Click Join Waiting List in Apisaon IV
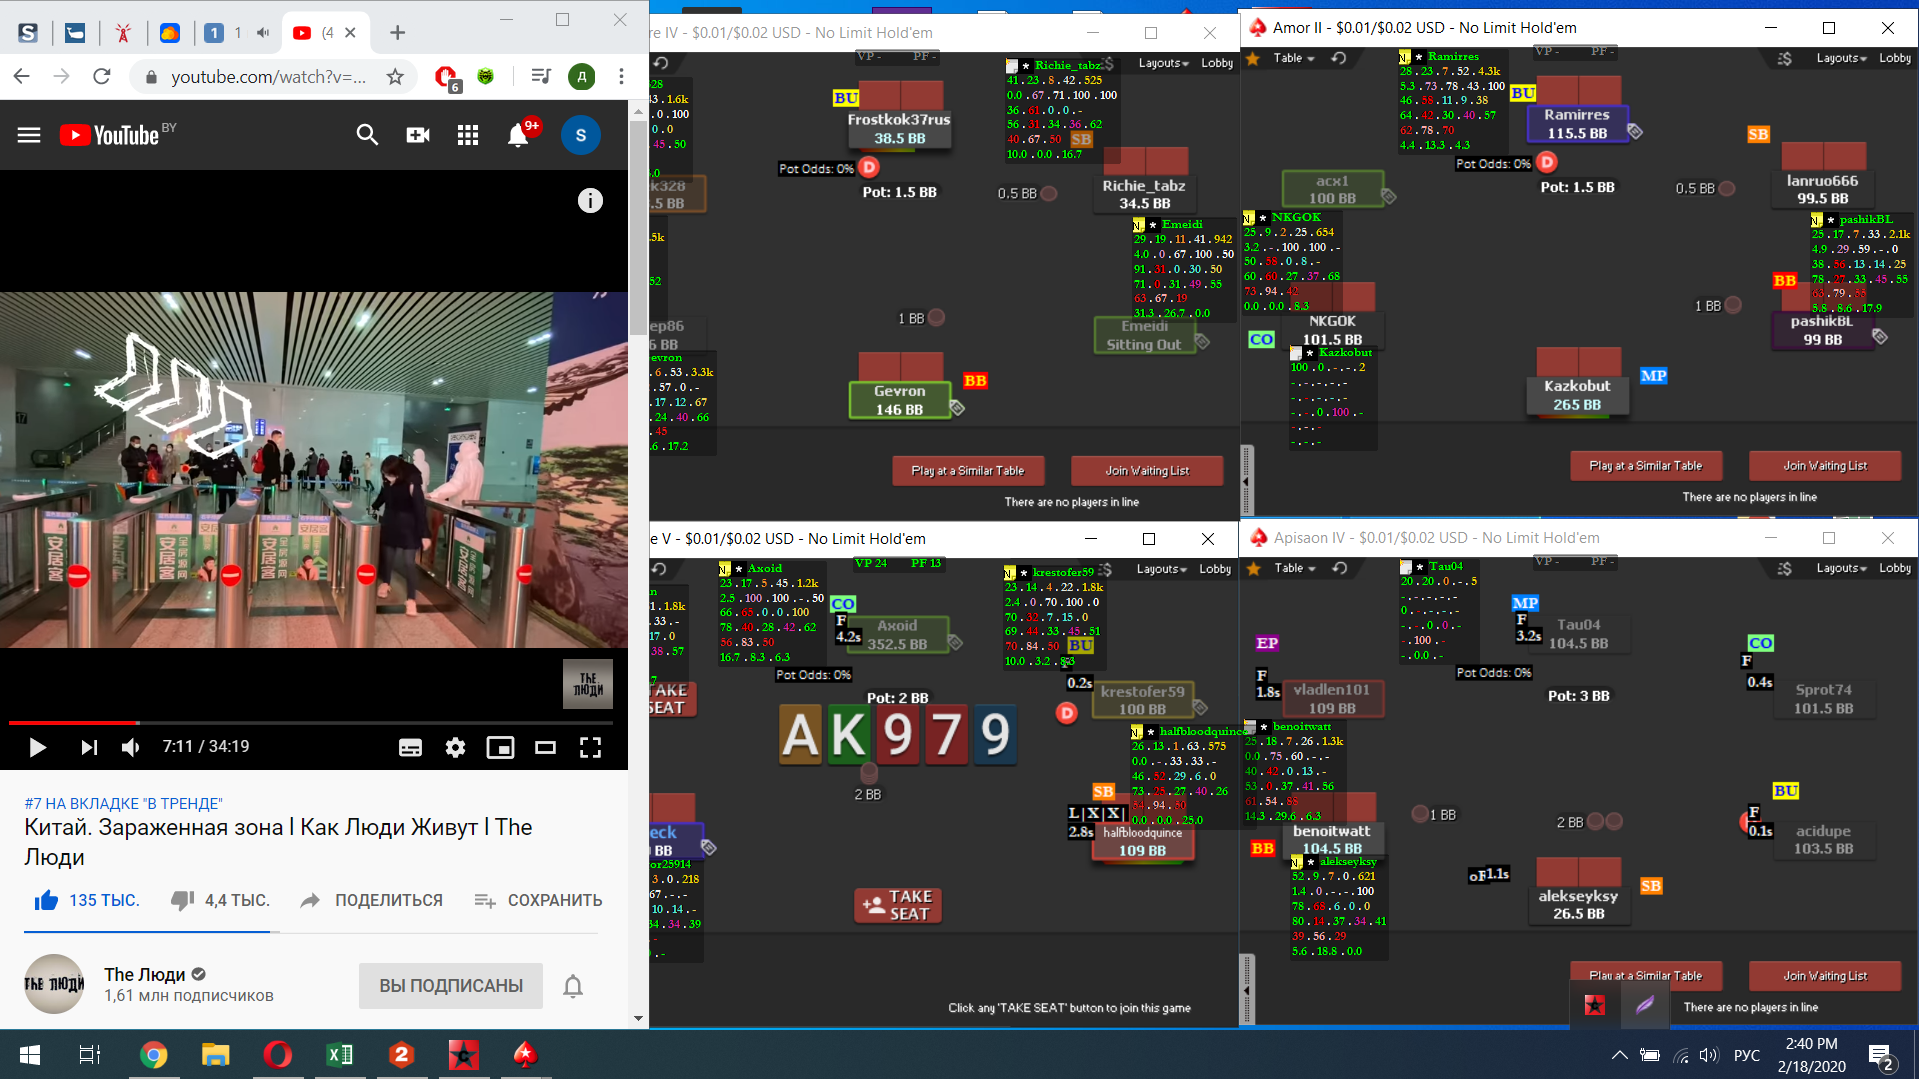The height and width of the screenshot is (1079, 1919). [1825, 976]
